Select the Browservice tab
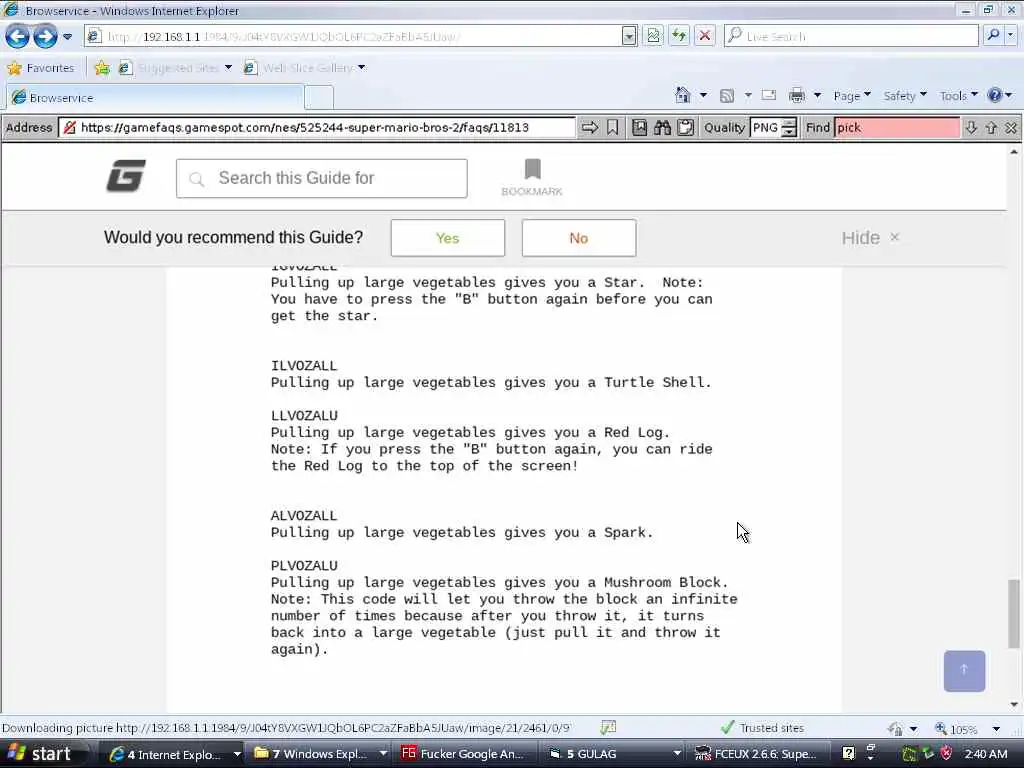This screenshot has height=768, width=1024. tap(155, 97)
